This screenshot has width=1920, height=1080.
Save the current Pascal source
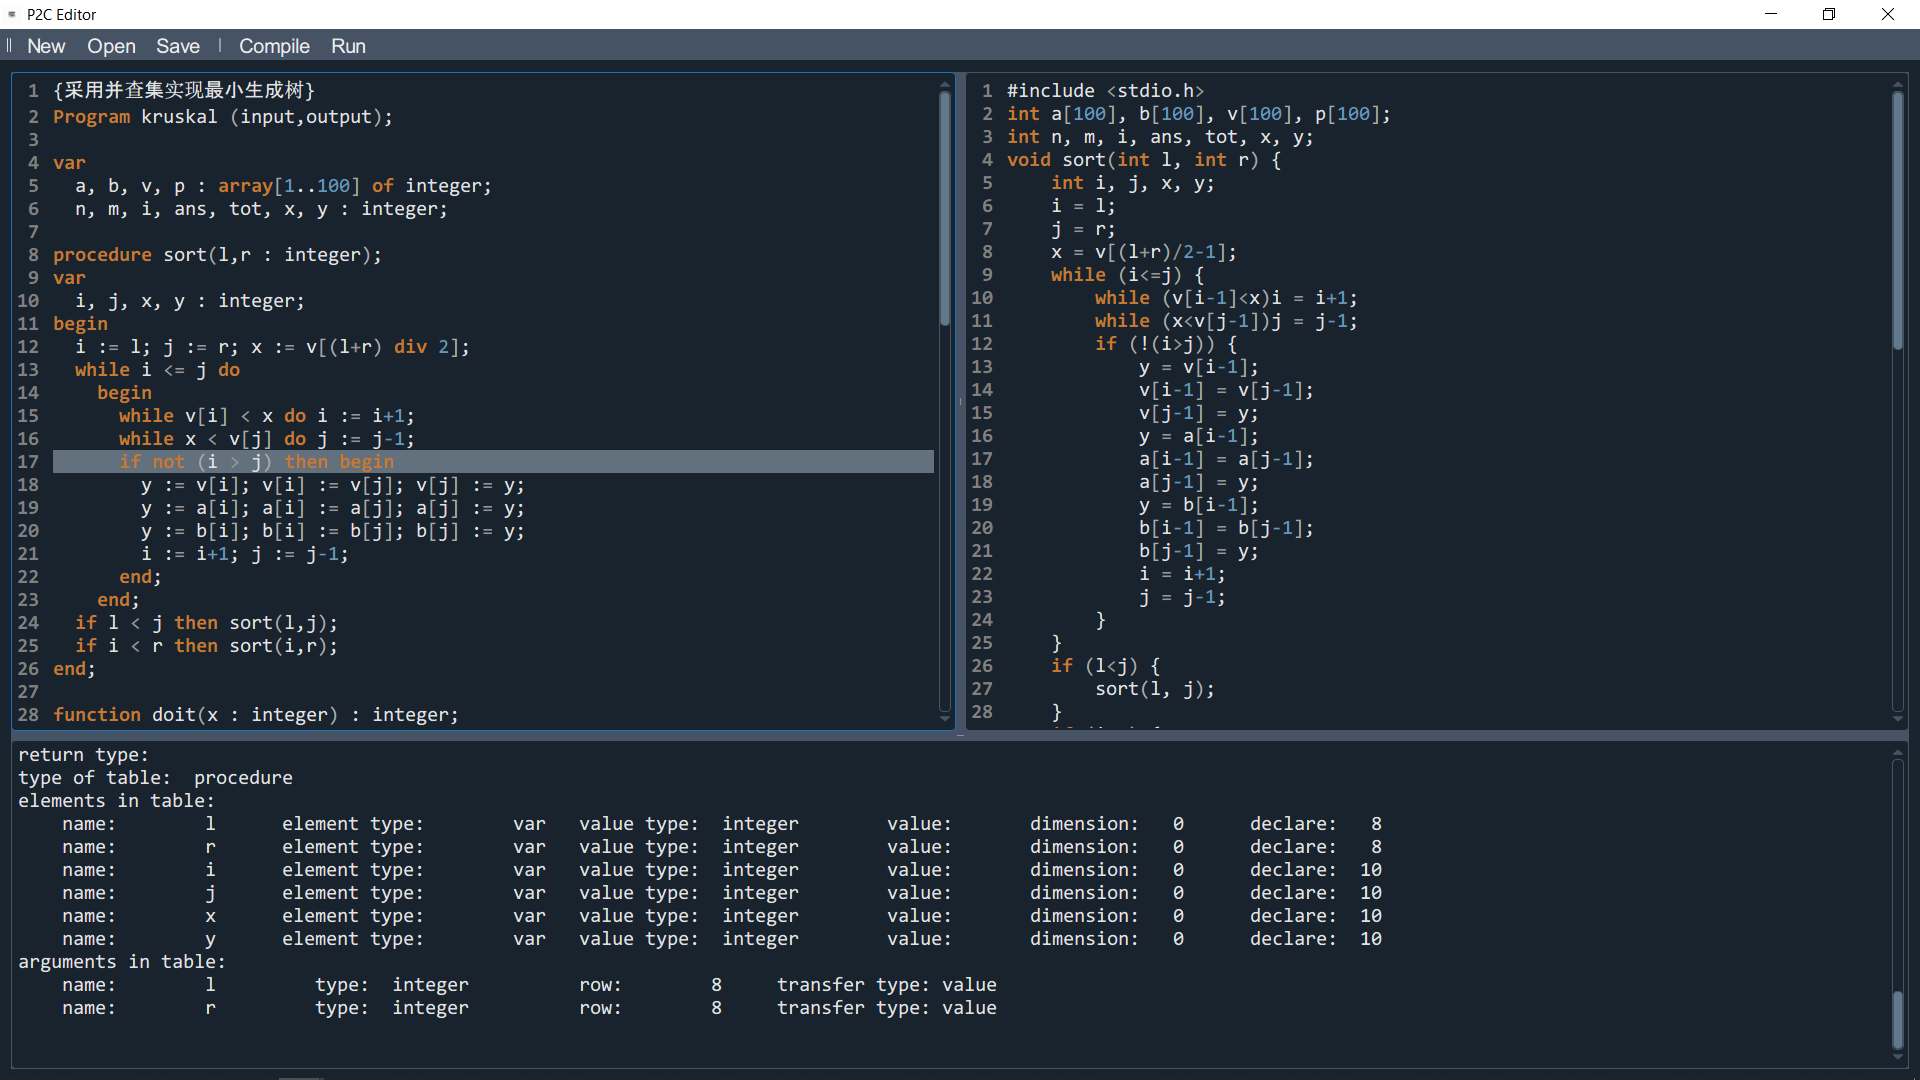[x=178, y=46]
